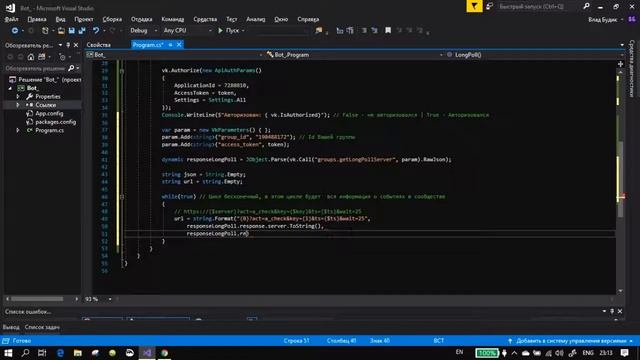
Task: Pin the Solution Explorer panel
Action: pos(68,45)
